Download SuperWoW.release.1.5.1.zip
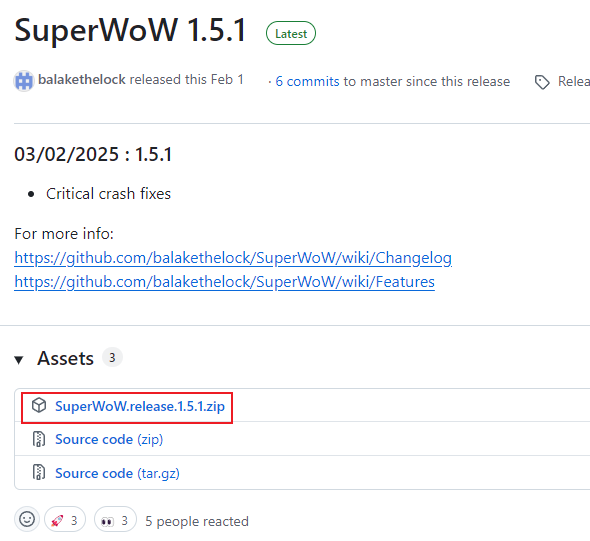 [x=140, y=406]
